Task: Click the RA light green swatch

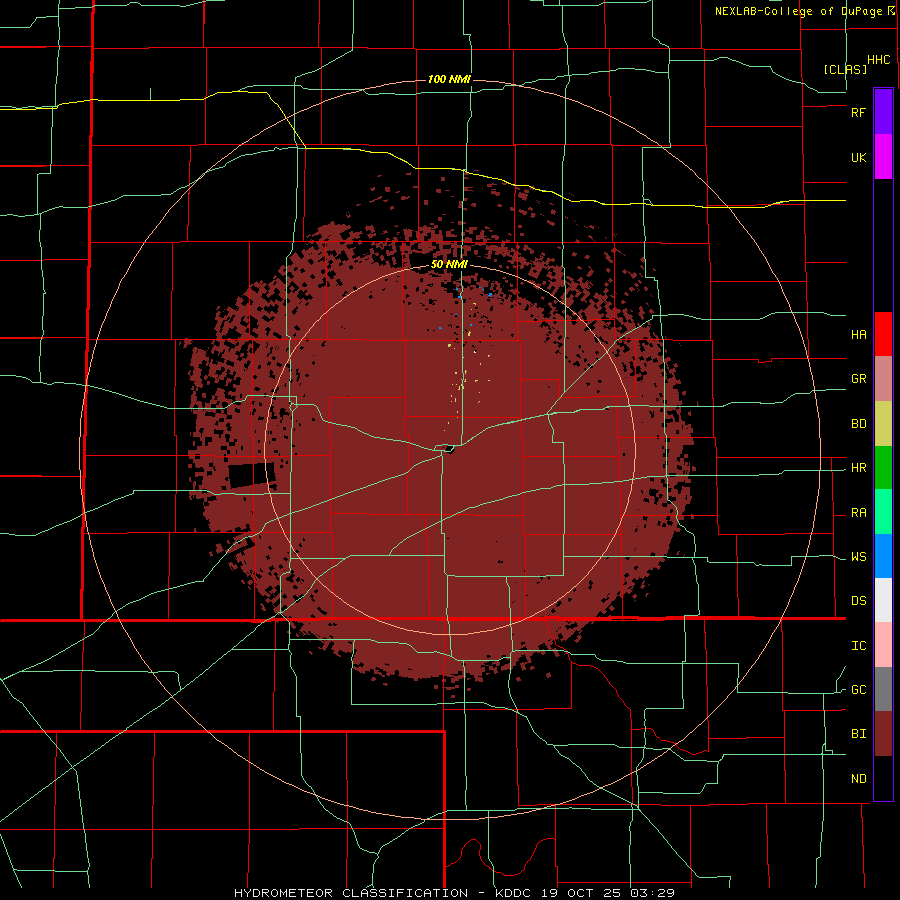Action: coord(883,512)
